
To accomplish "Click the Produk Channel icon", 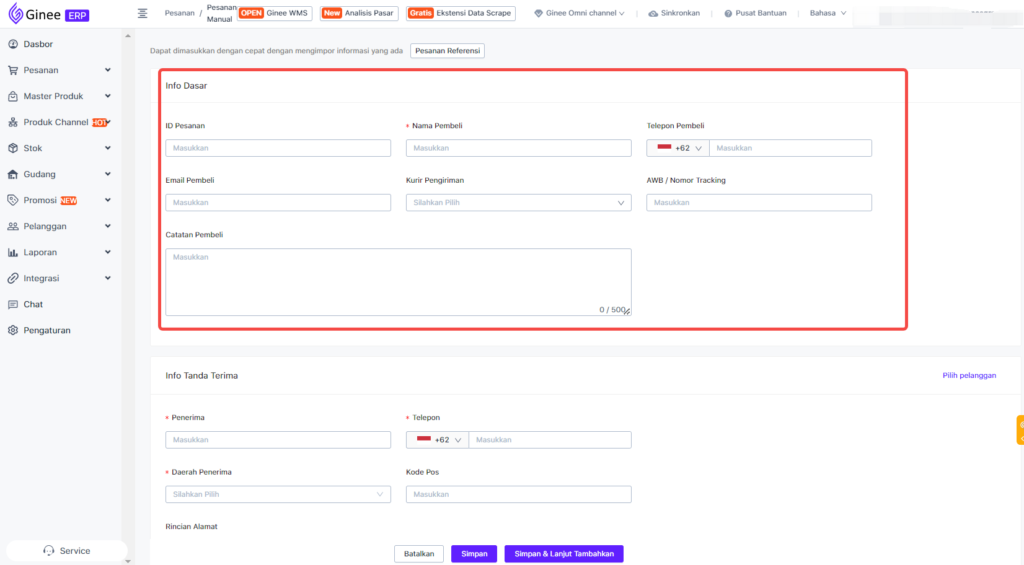I will coord(13,122).
